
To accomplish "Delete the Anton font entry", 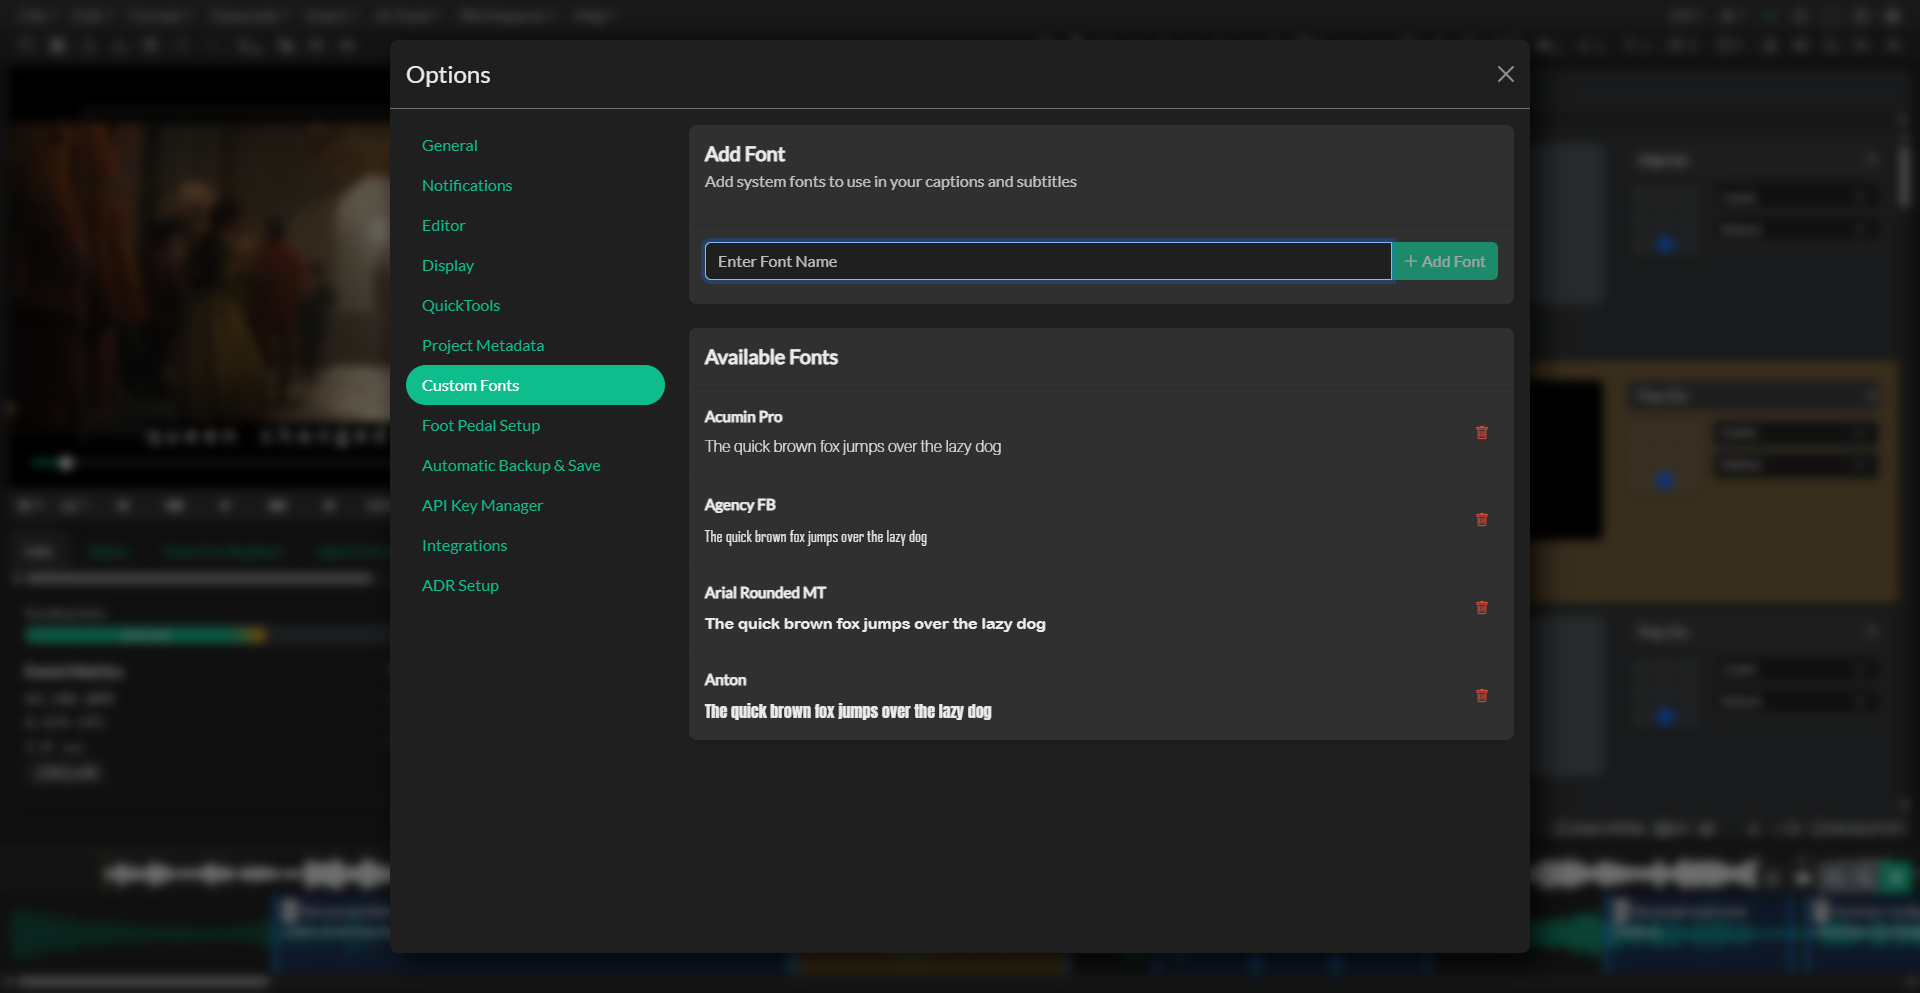I will [1481, 695].
